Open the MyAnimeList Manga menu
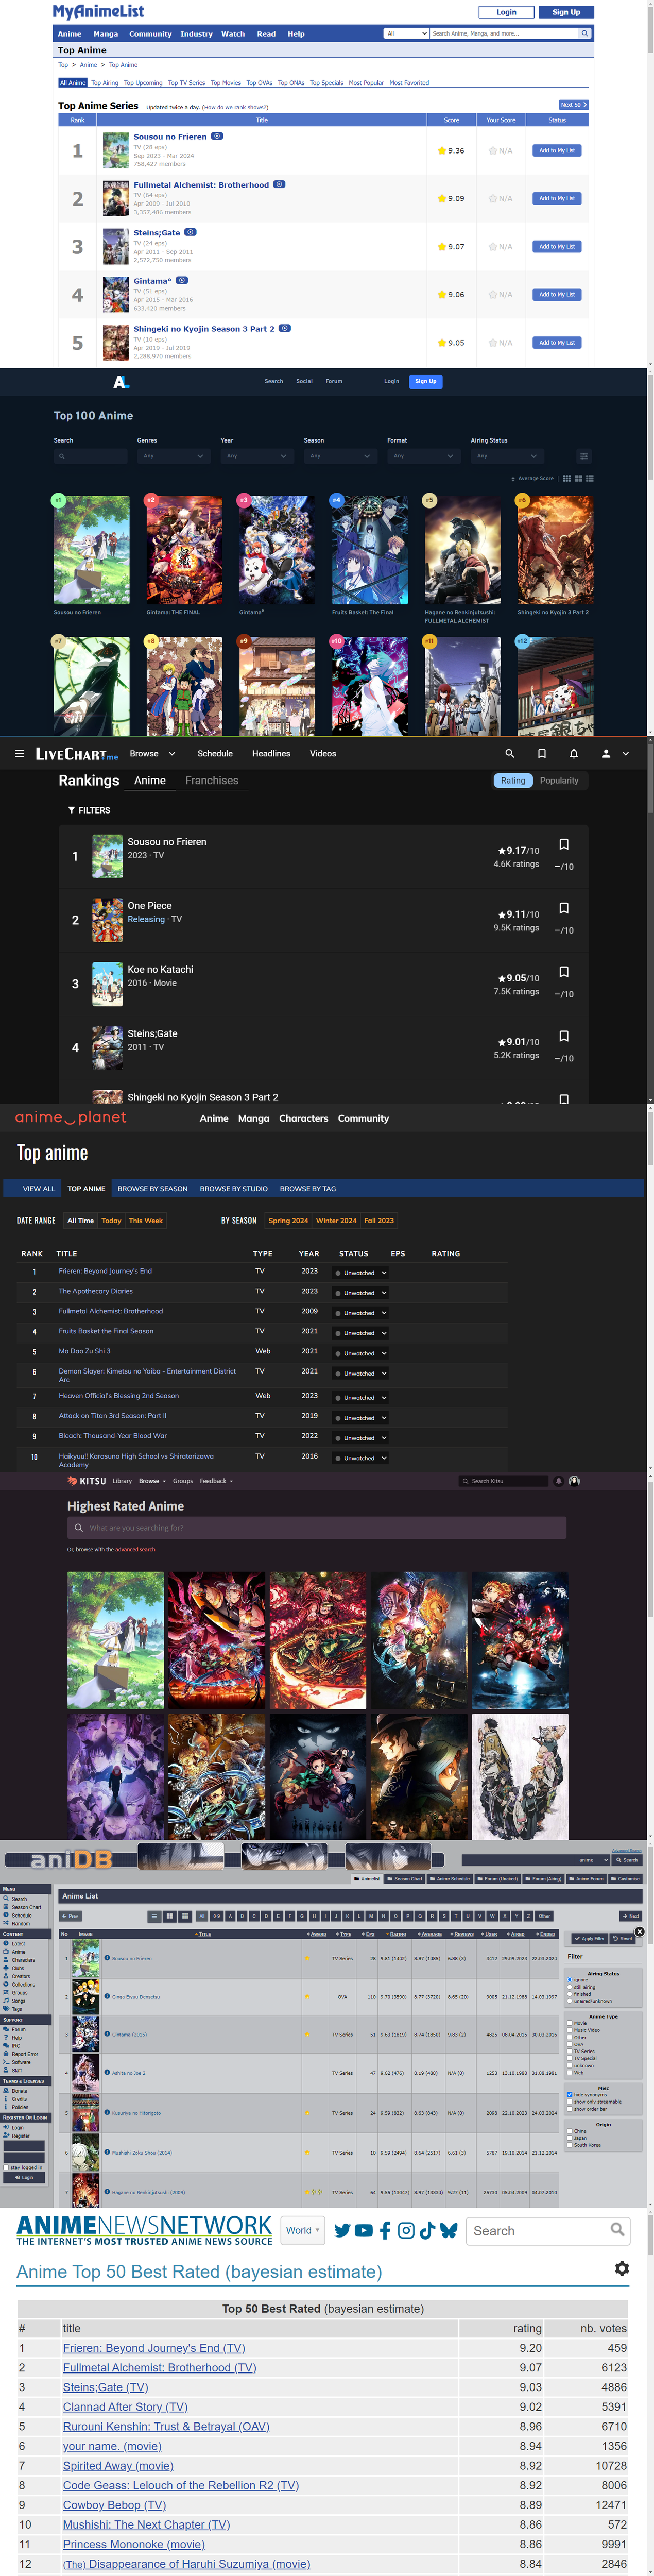 [x=106, y=34]
